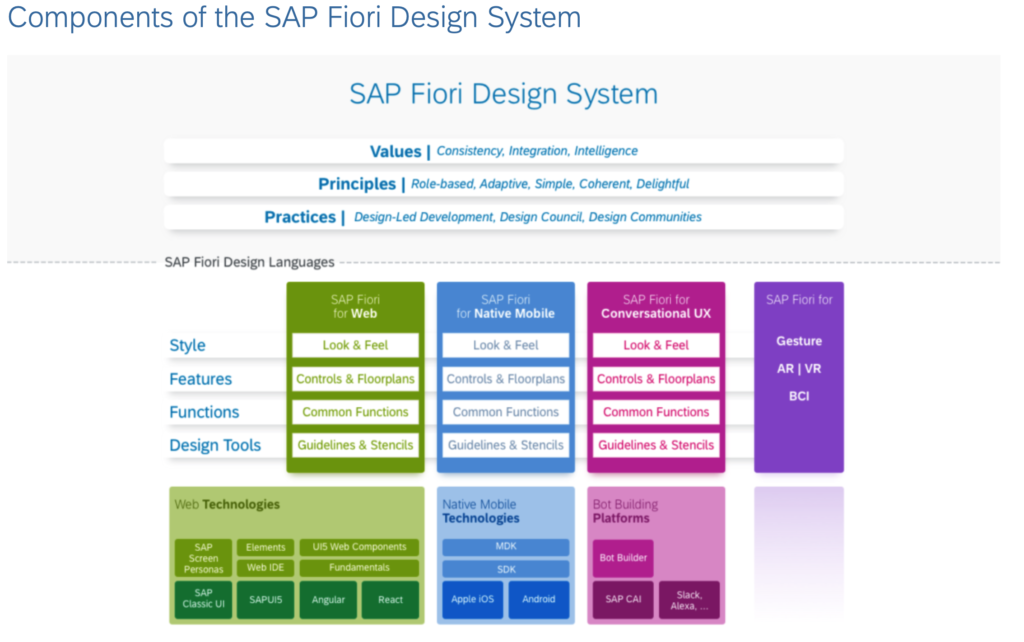Click the 'Bot Building Platforms' panel label
1024x642 pixels.
pyautogui.click(x=625, y=511)
